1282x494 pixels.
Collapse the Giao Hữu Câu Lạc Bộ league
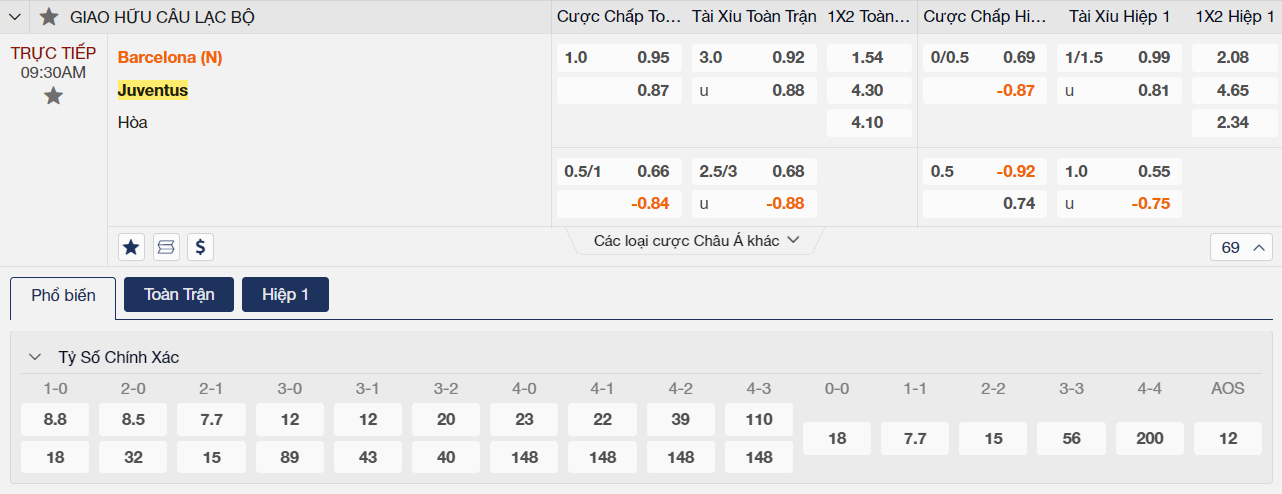(15, 17)
